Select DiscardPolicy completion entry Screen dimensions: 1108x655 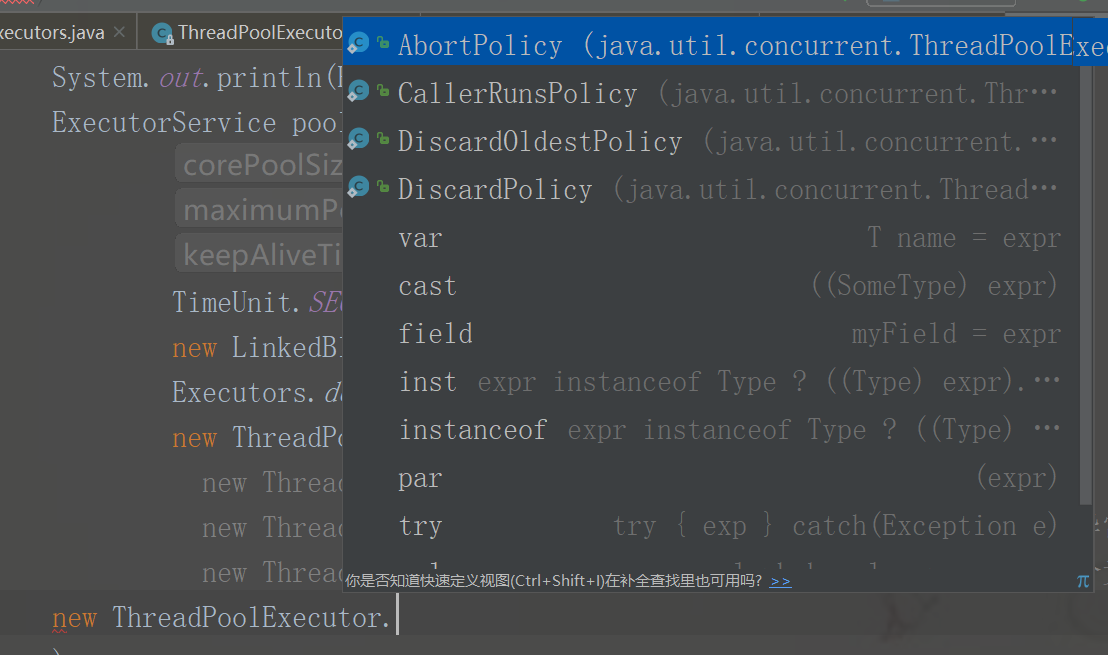tap(712, 189)
